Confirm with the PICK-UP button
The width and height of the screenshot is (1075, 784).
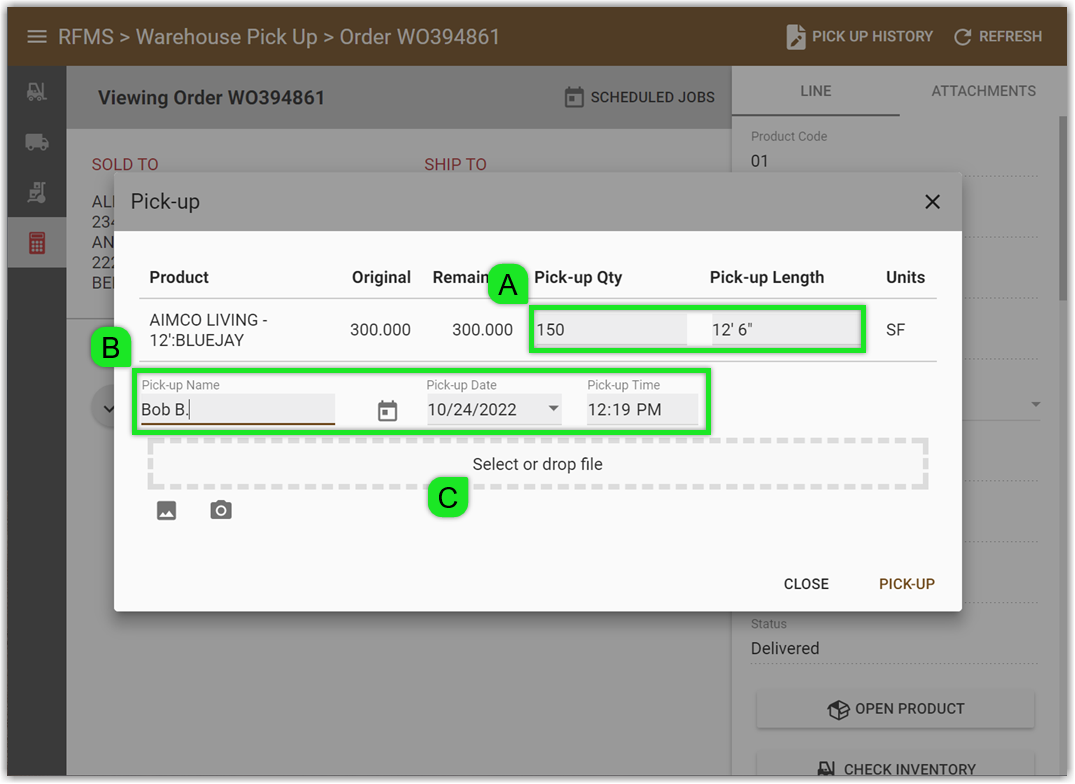[x=906, y=584]
